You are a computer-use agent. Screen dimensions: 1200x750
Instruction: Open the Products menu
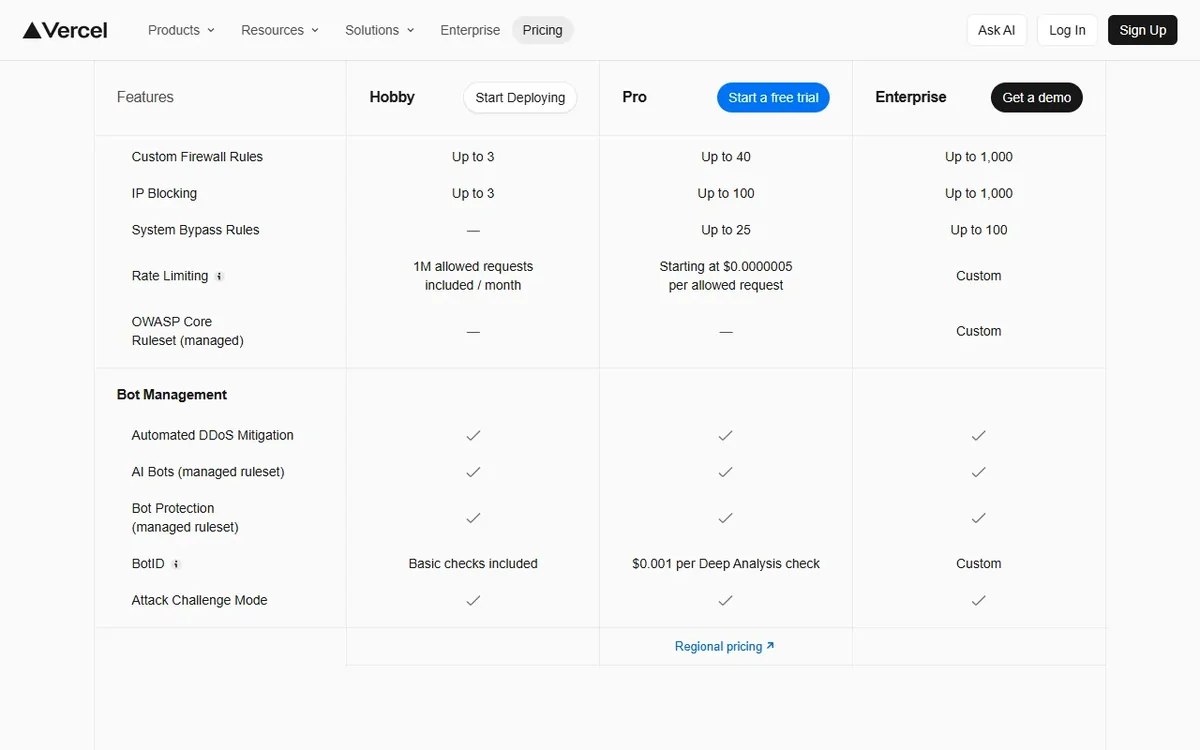tap(181, 30)
